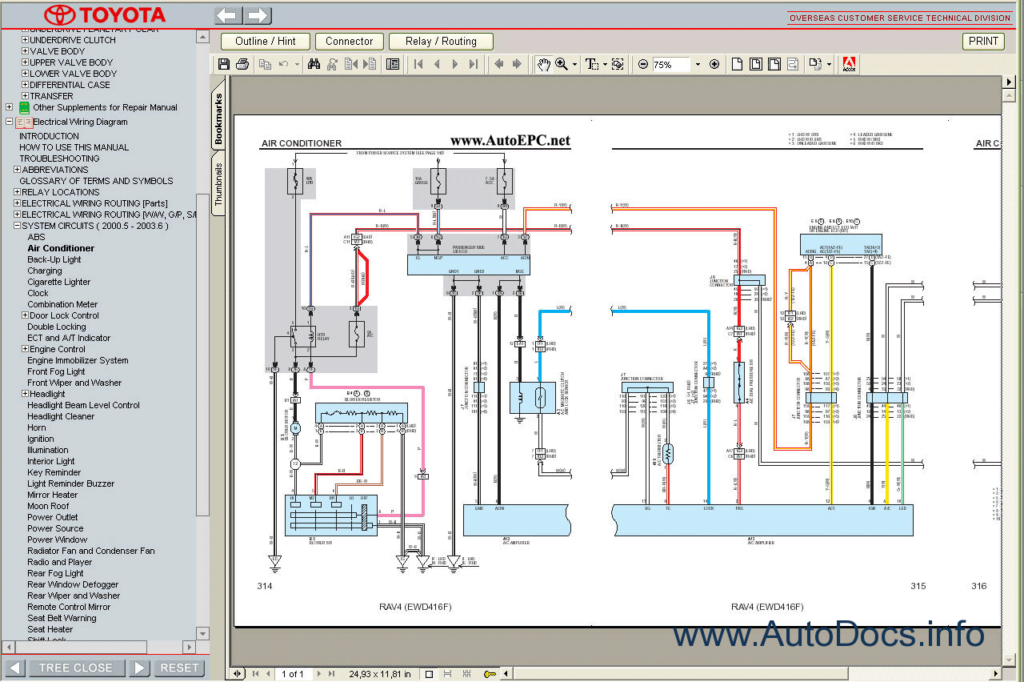This screenshot has width=1024, height=682.
Task: Select Charging in the tree
Action: [x=44, y=270]
